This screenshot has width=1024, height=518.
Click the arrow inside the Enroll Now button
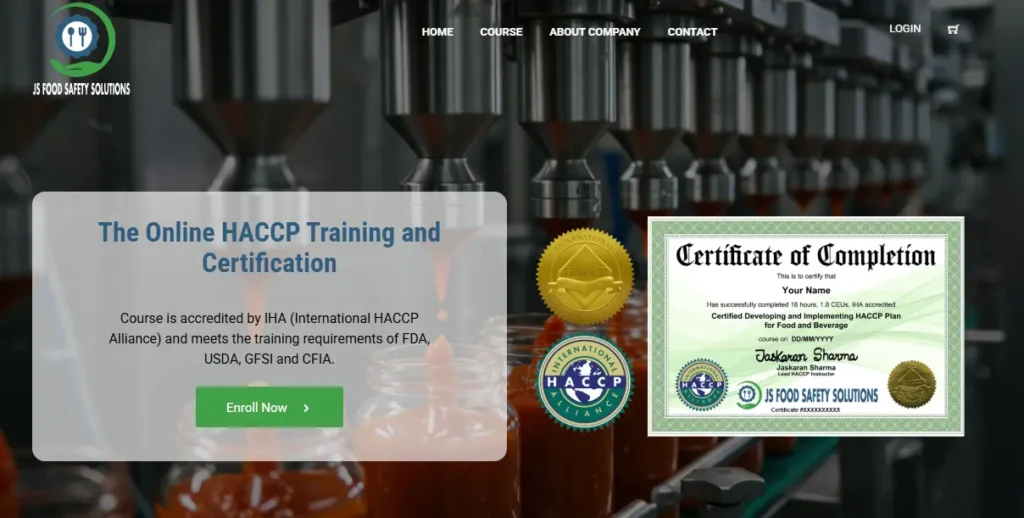tap(306, 408)
